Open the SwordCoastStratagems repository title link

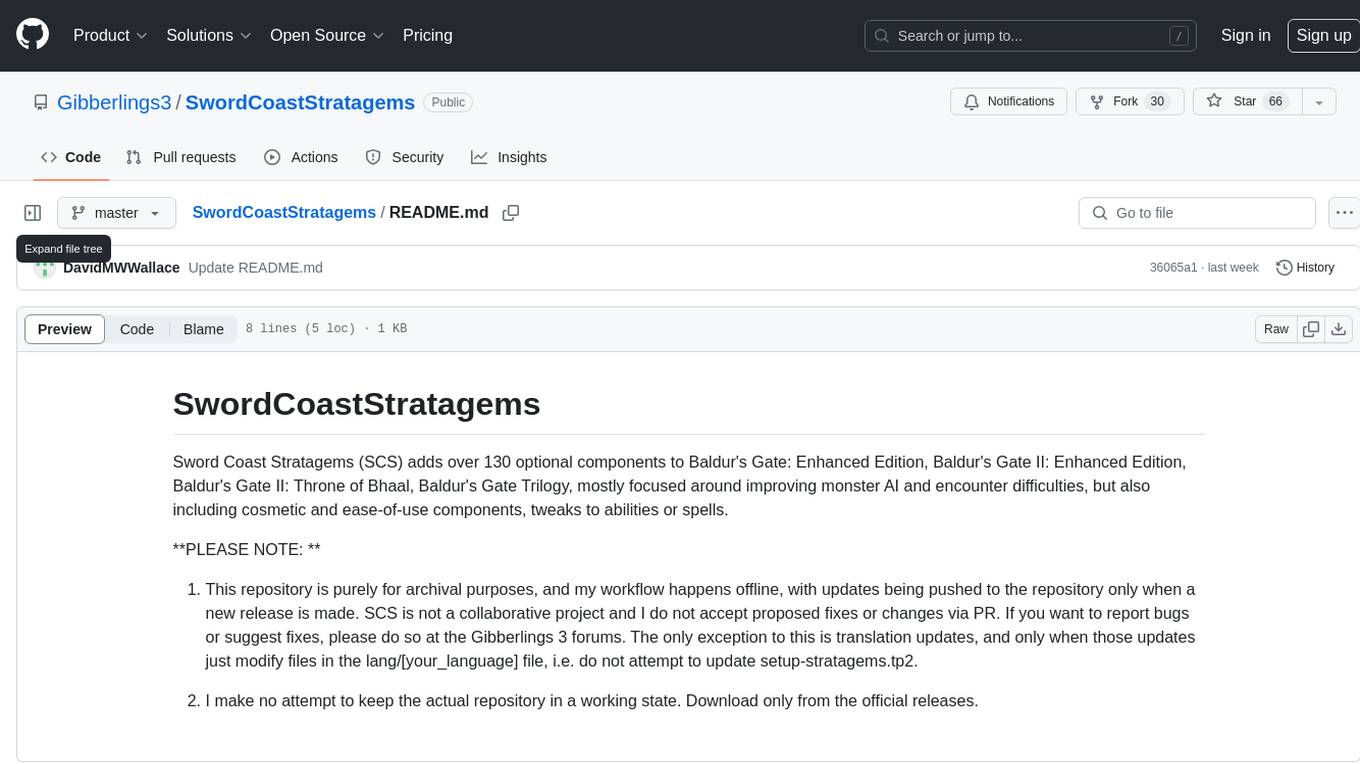pyautogui.click(x=300, y=102)
